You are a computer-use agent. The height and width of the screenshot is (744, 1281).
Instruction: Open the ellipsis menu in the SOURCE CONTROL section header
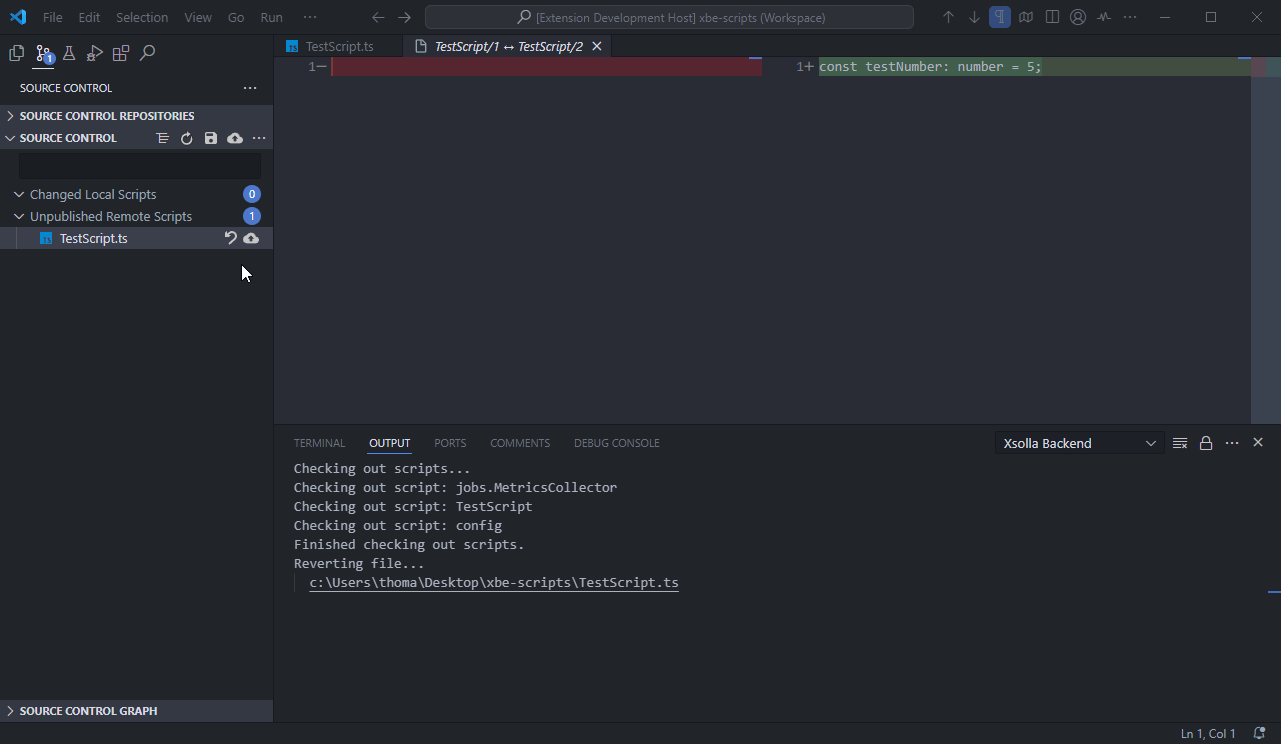pos(259,138)
